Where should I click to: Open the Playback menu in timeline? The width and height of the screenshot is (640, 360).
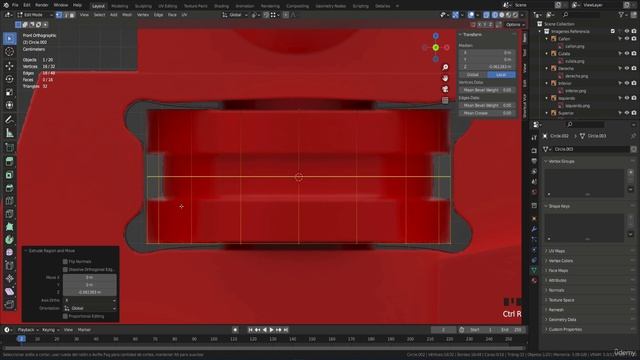[x=28, y=330]
